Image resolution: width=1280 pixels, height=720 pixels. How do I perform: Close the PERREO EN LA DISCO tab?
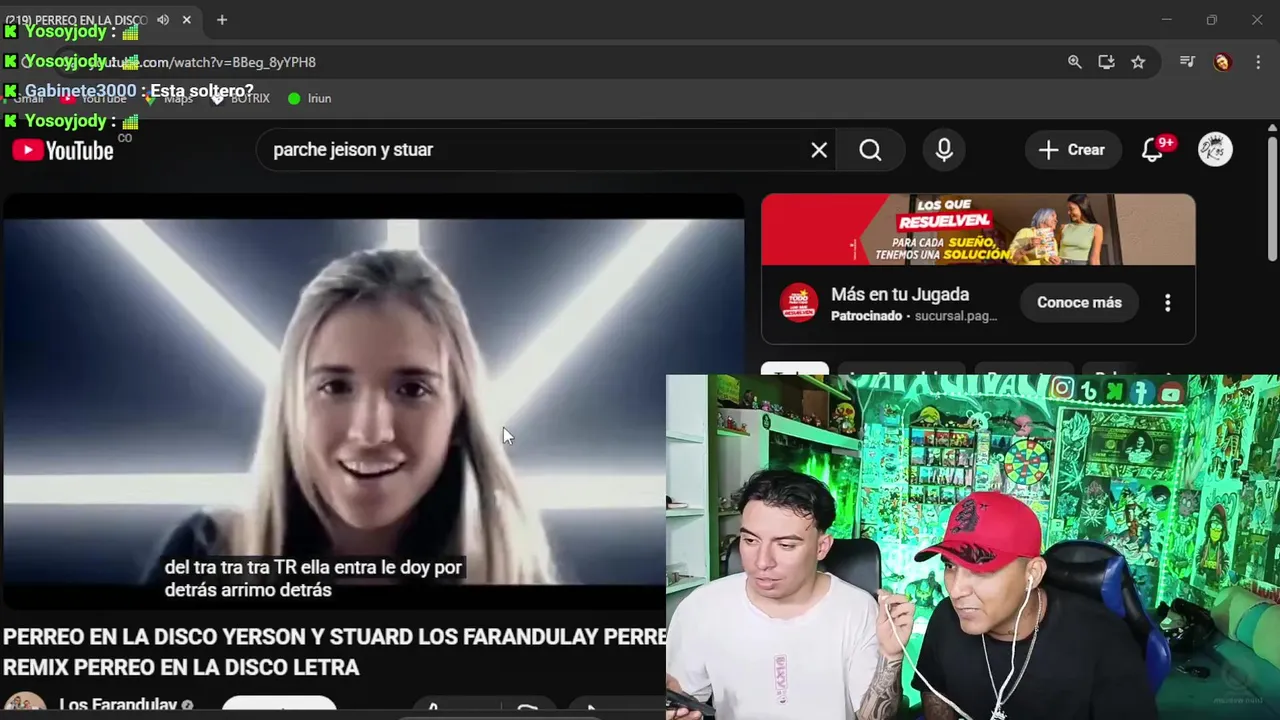tap(186, 20)
